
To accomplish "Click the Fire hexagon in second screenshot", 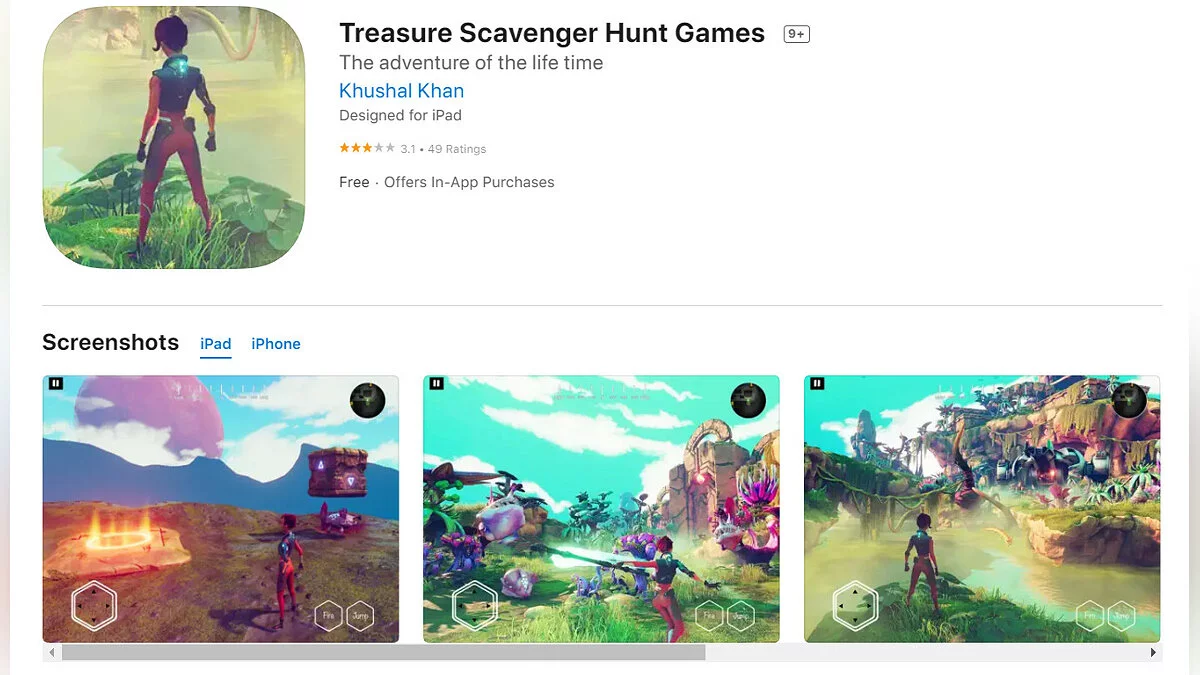I will tap(709, 616).
